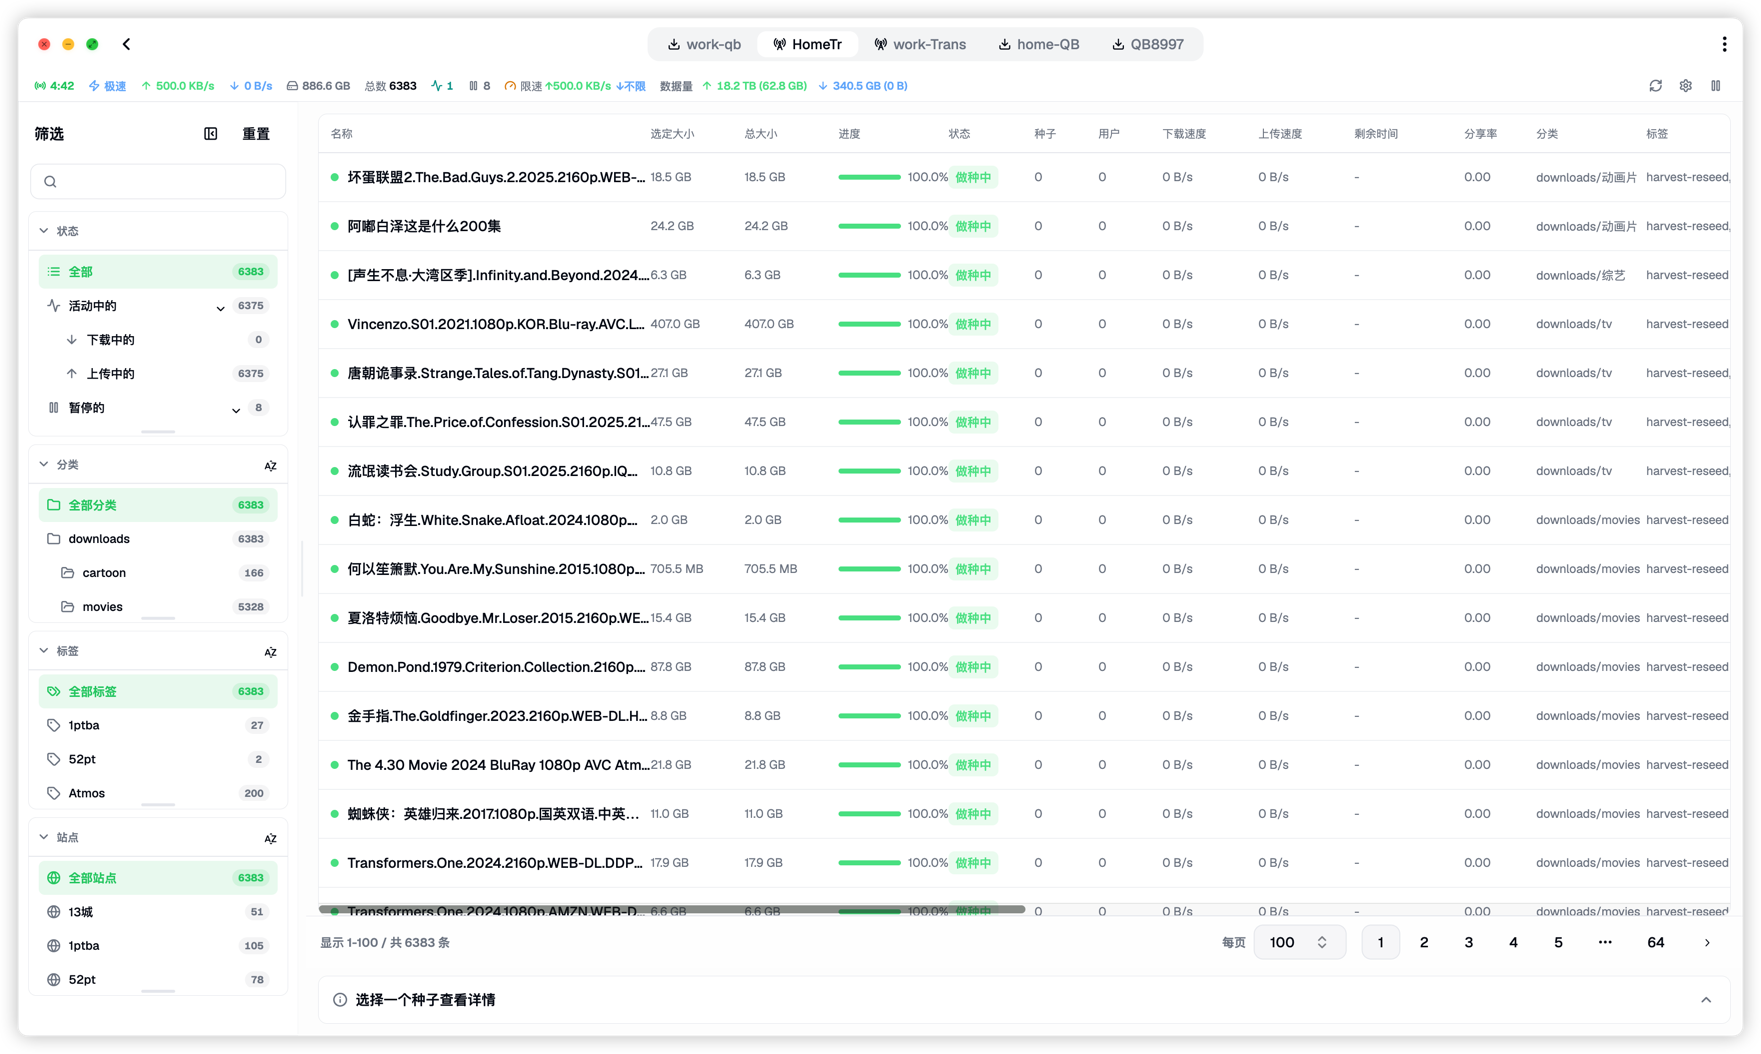Click the horizontal scrollbar under the table
This screenshot has height=1054, width=1761.
(672, 909)
